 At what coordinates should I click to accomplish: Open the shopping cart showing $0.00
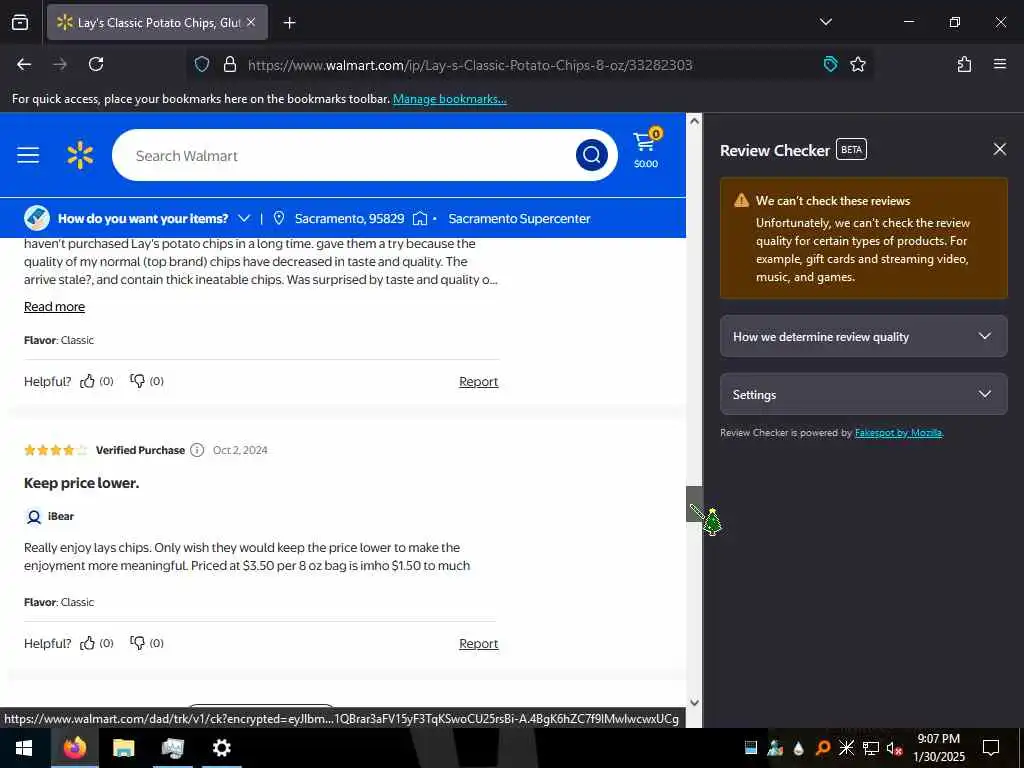[647, 148]
